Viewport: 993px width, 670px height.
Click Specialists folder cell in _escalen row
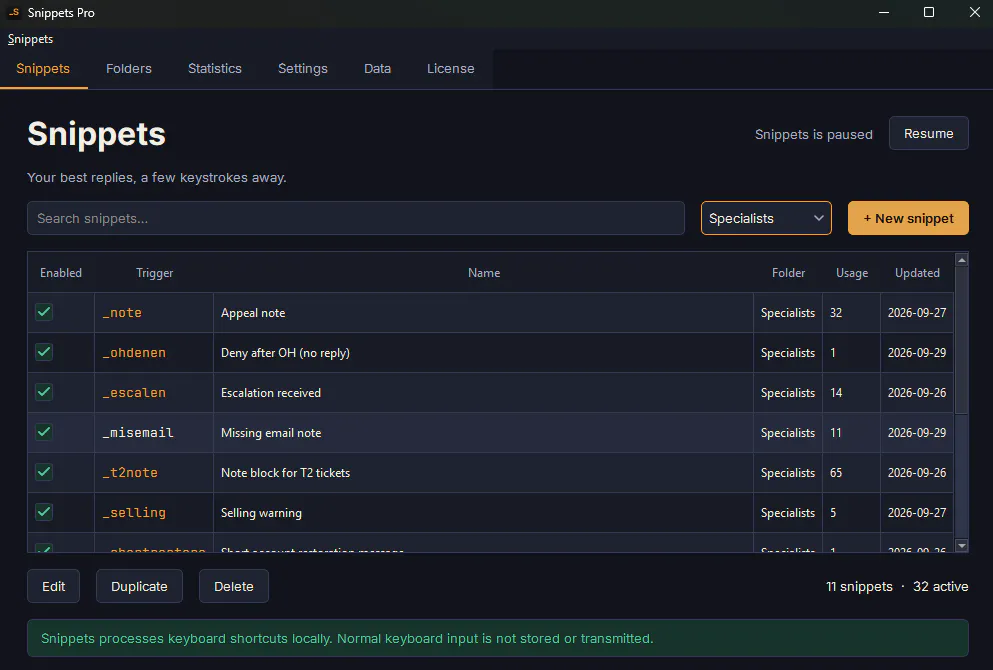tap(788, 392)
